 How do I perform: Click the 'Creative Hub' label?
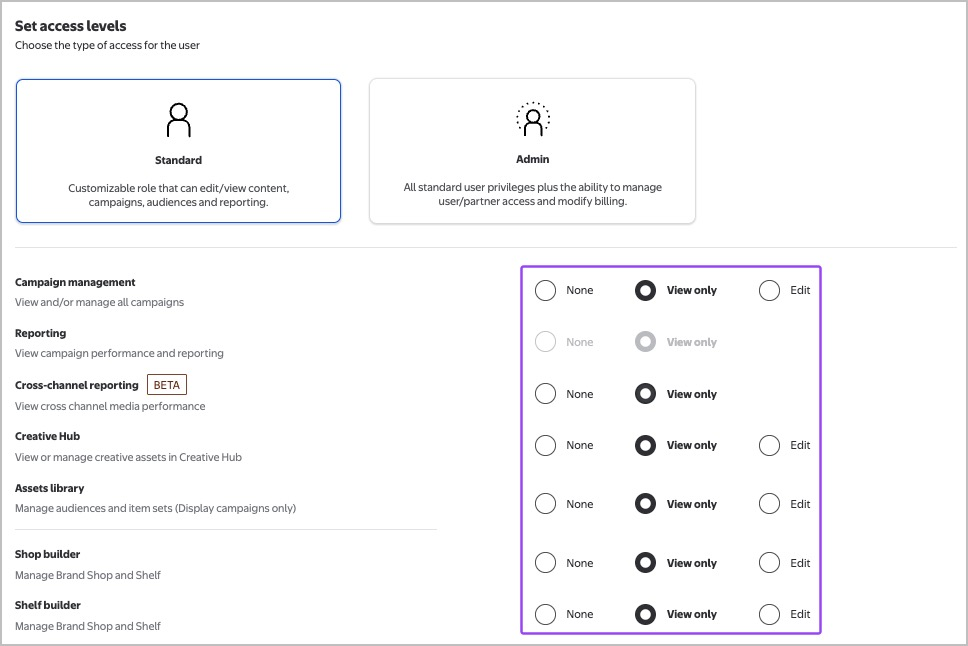pos(48,437)
